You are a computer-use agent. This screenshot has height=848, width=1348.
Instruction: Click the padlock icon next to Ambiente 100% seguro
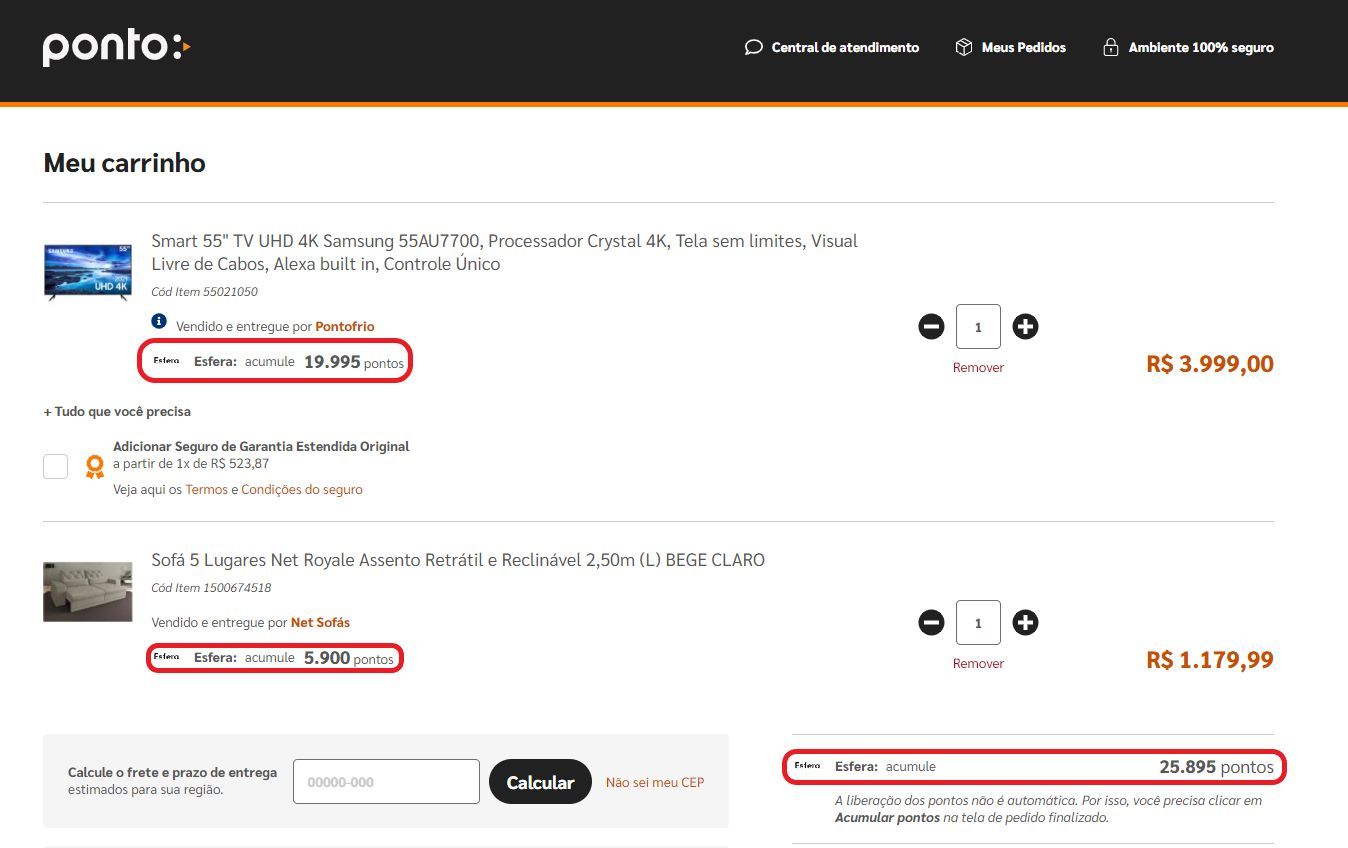tap(1110, 47)
